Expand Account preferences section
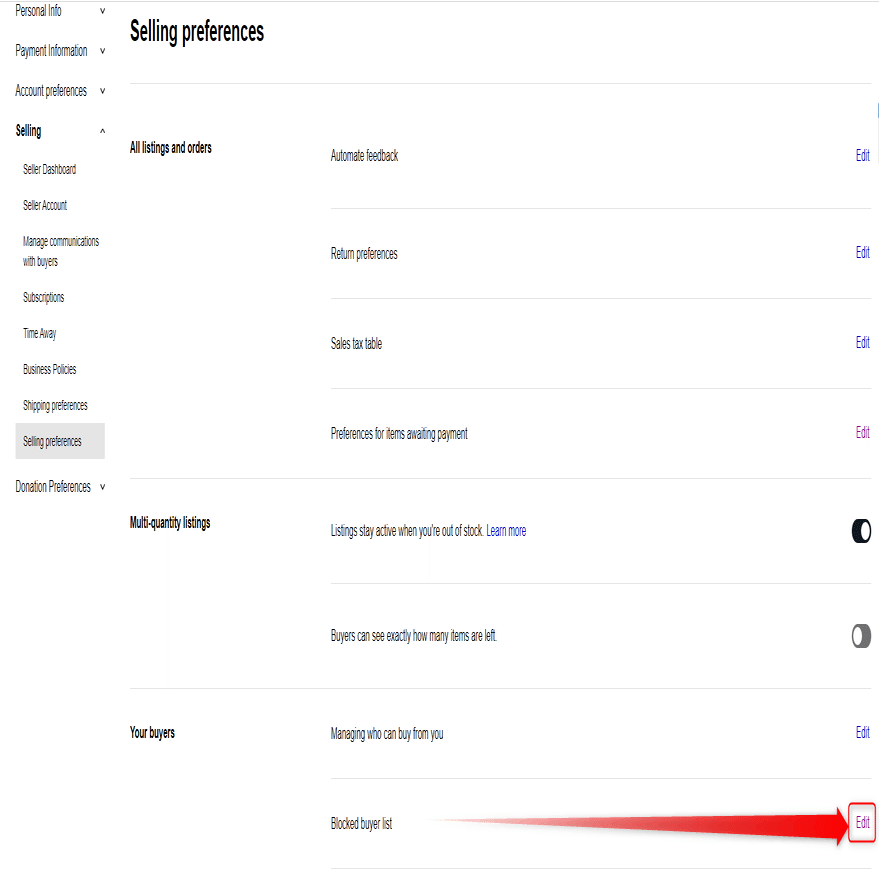 pyautogui.click(x=60, y=91)
